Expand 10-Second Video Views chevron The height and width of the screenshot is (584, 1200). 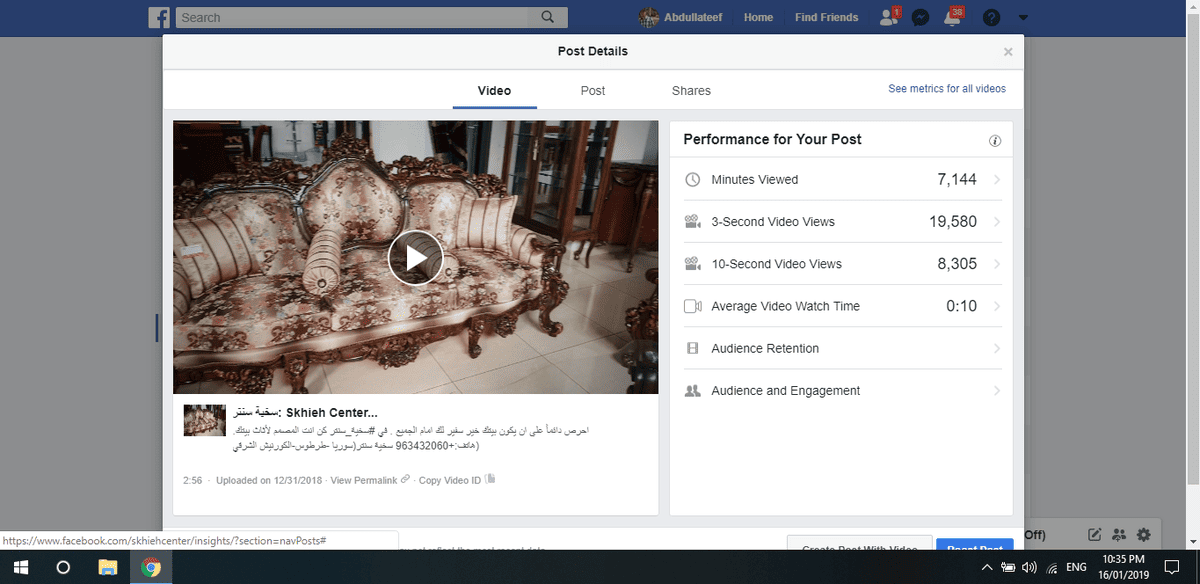point(996,264)
